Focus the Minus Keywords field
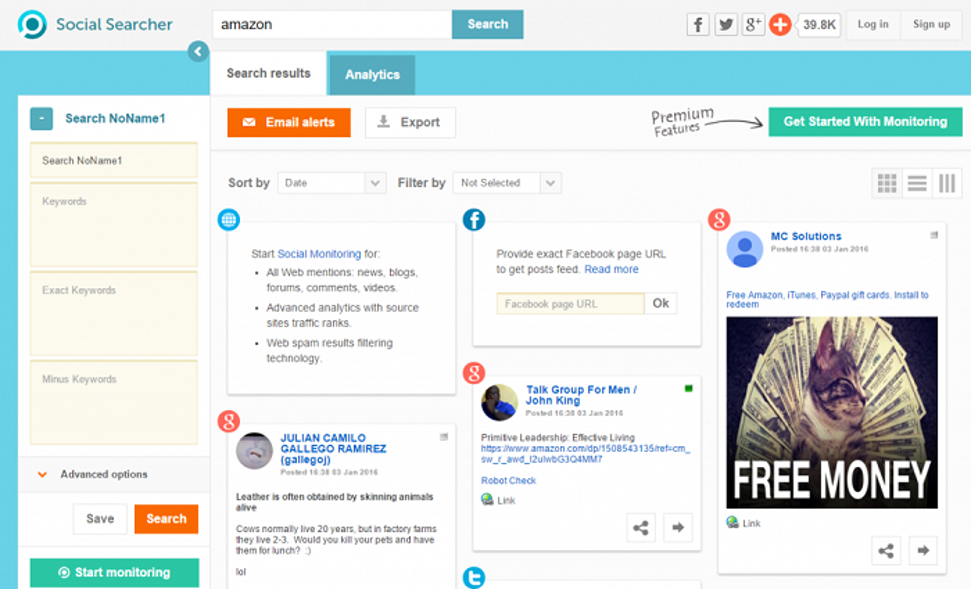 coord(113,403)
